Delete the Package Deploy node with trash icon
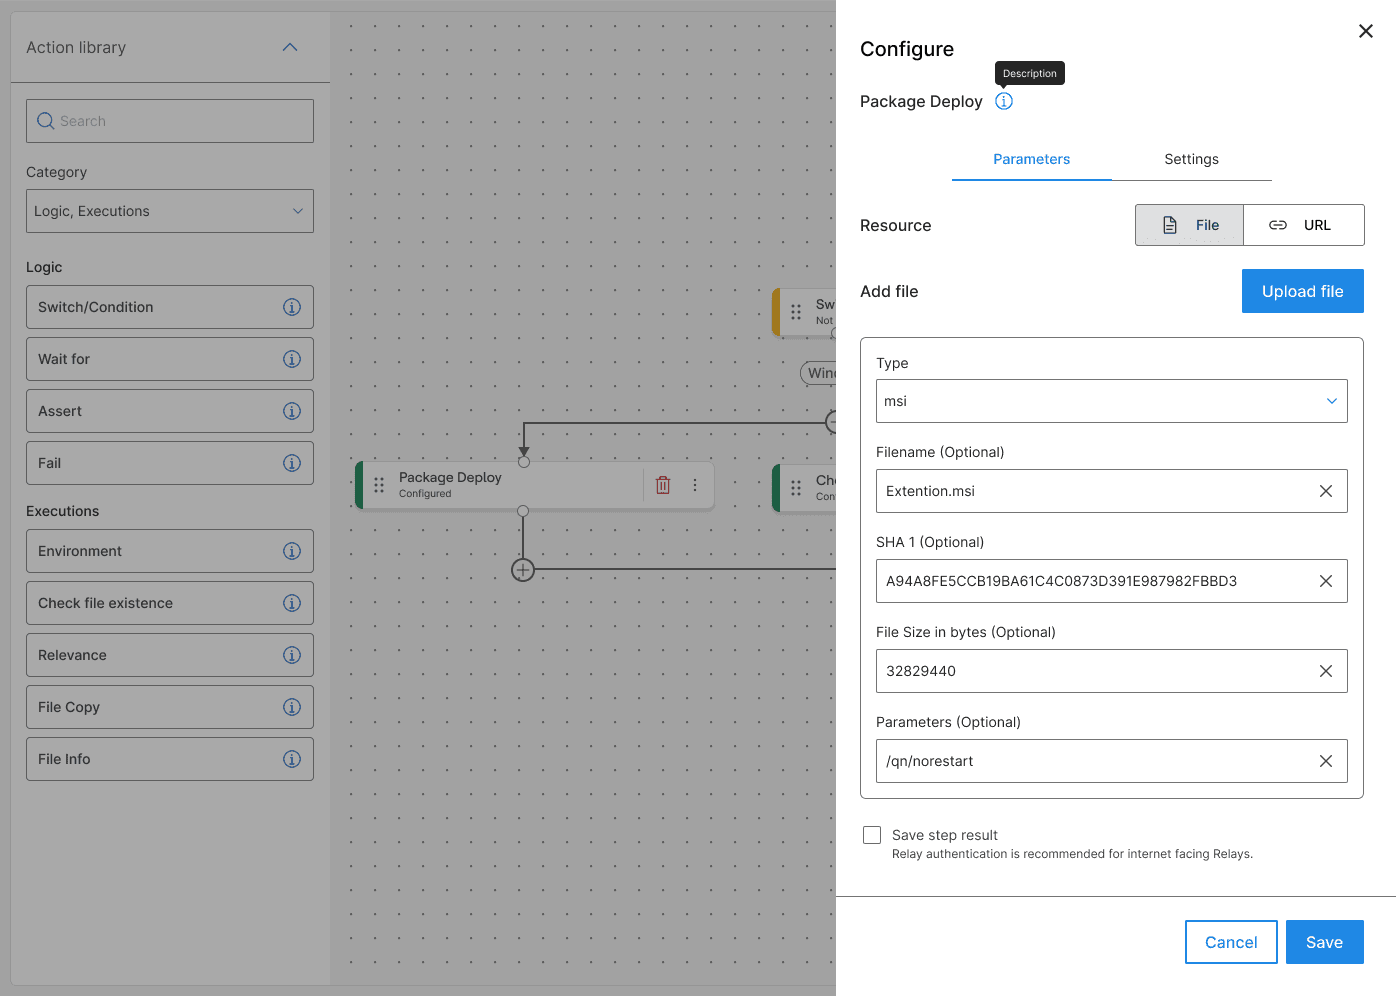This screenshot has width=1396, height=996. tap(663, 485)
